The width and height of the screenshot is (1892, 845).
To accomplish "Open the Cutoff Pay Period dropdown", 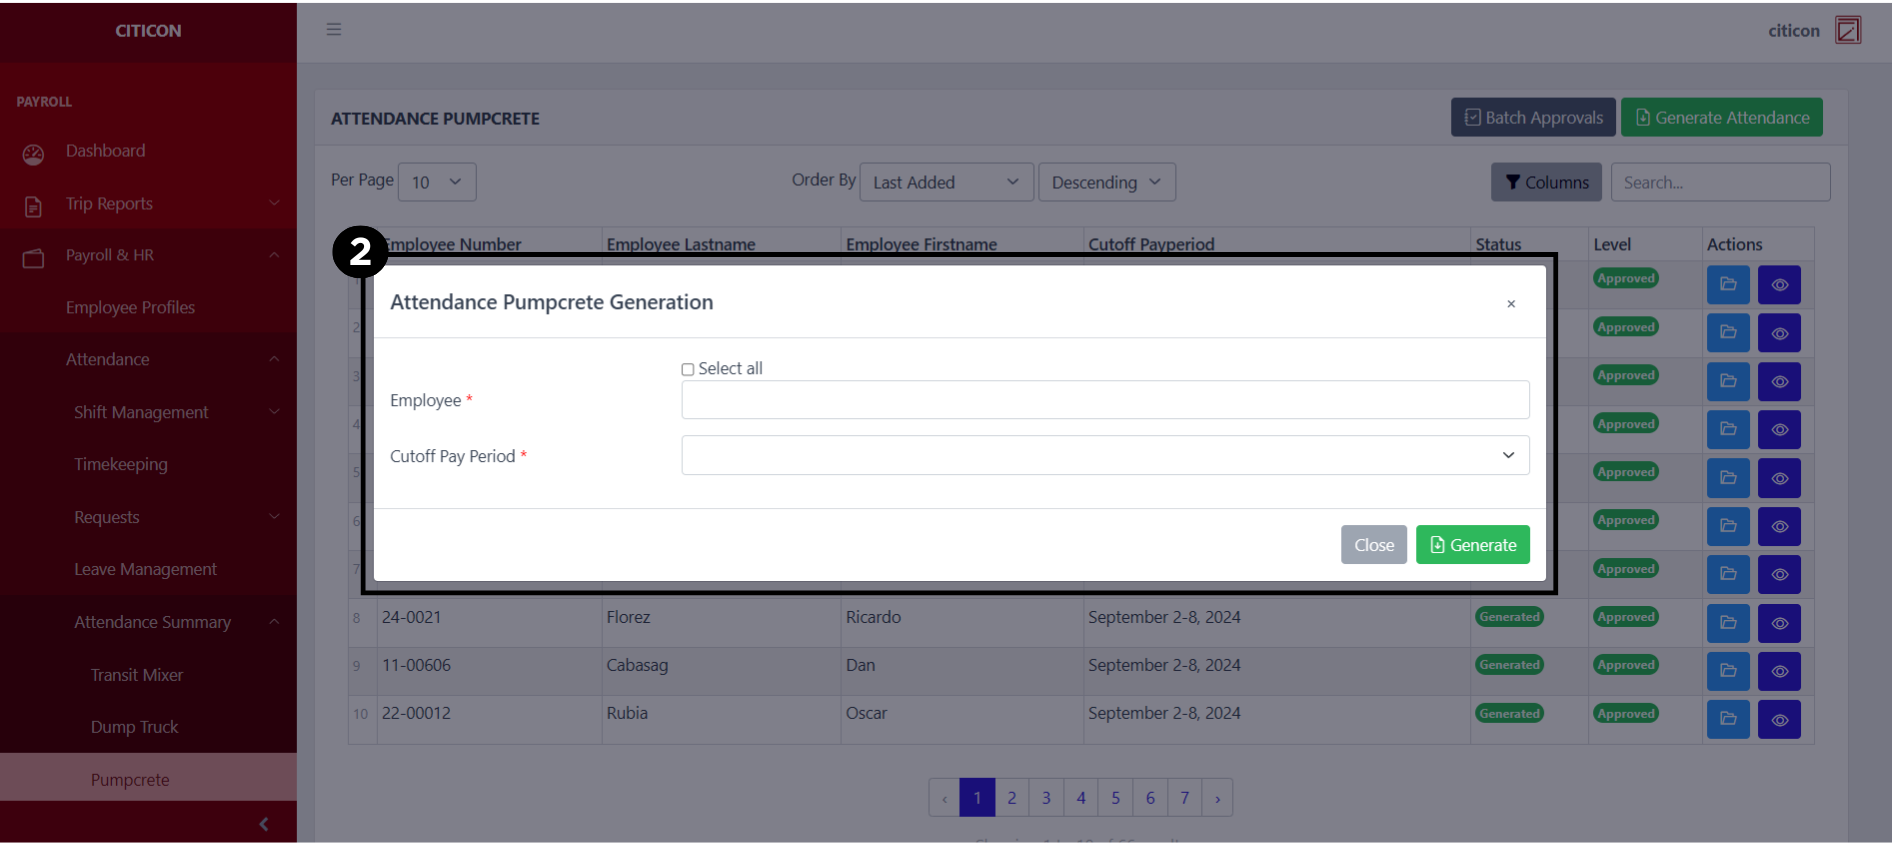I will click(x=1105, y=456).
